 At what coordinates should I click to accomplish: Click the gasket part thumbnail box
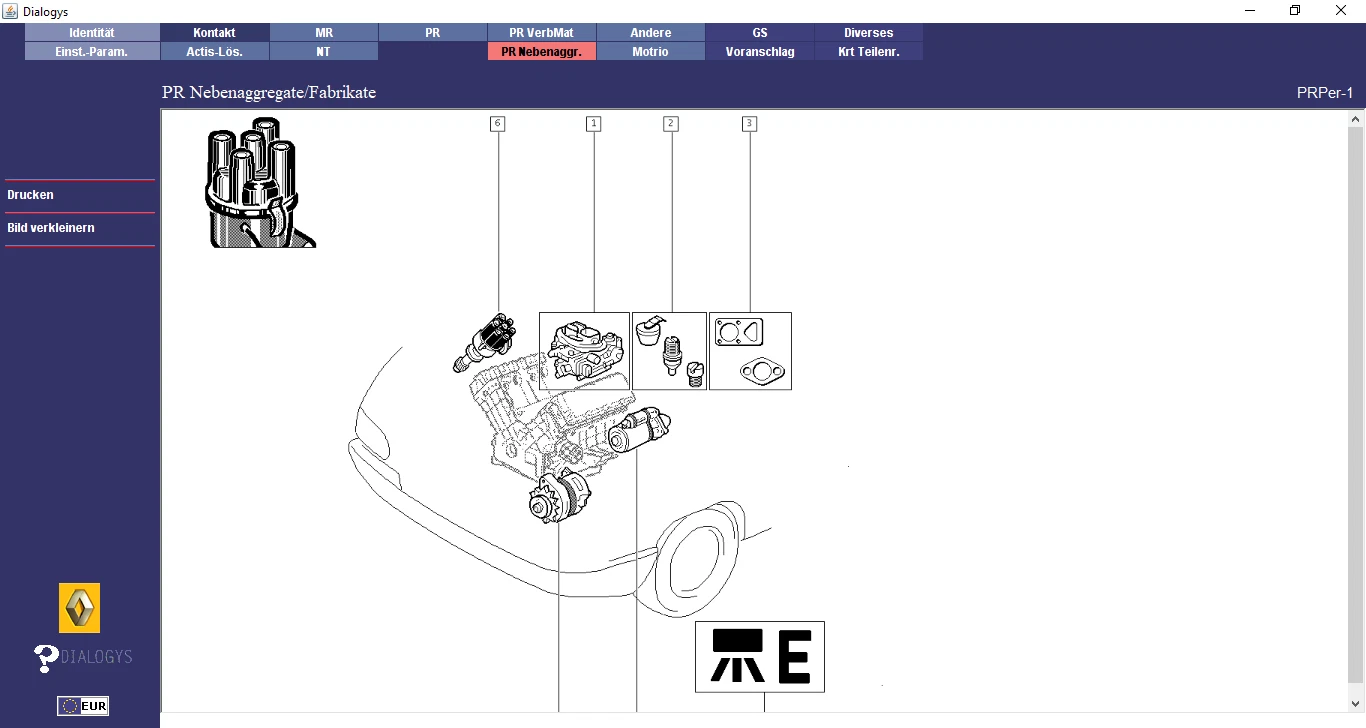point(751,350)
